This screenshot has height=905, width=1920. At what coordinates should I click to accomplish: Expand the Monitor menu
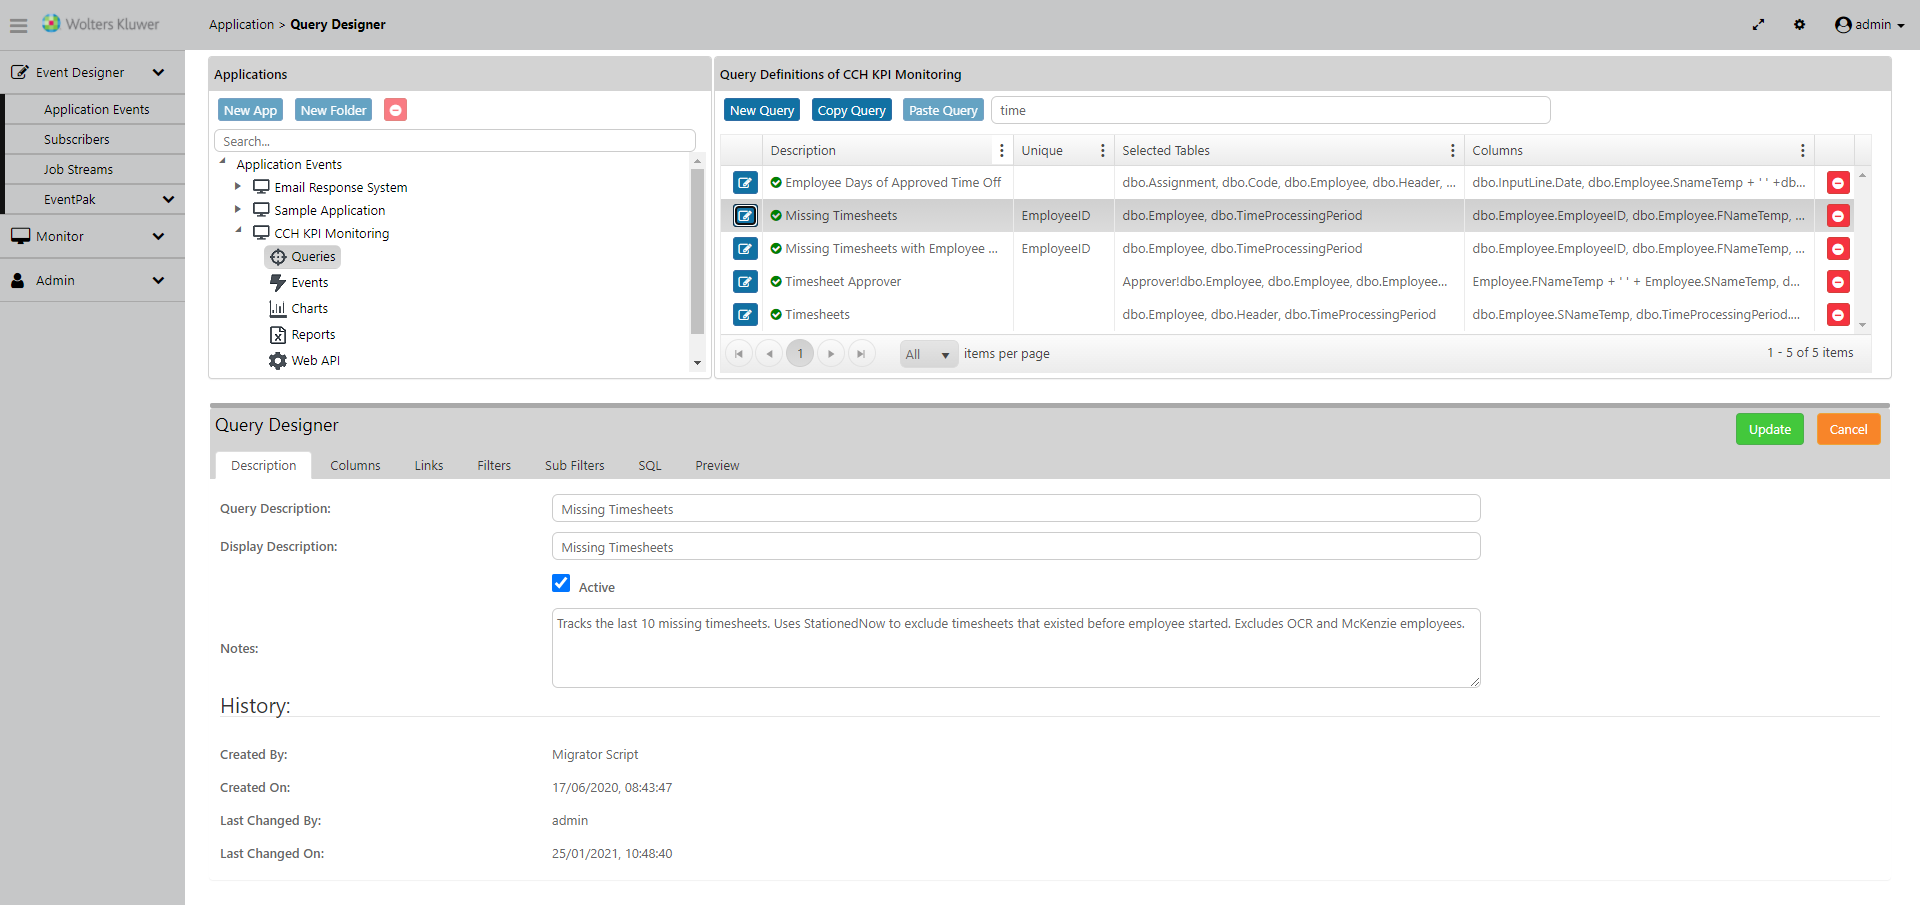(x=92, y=237)
